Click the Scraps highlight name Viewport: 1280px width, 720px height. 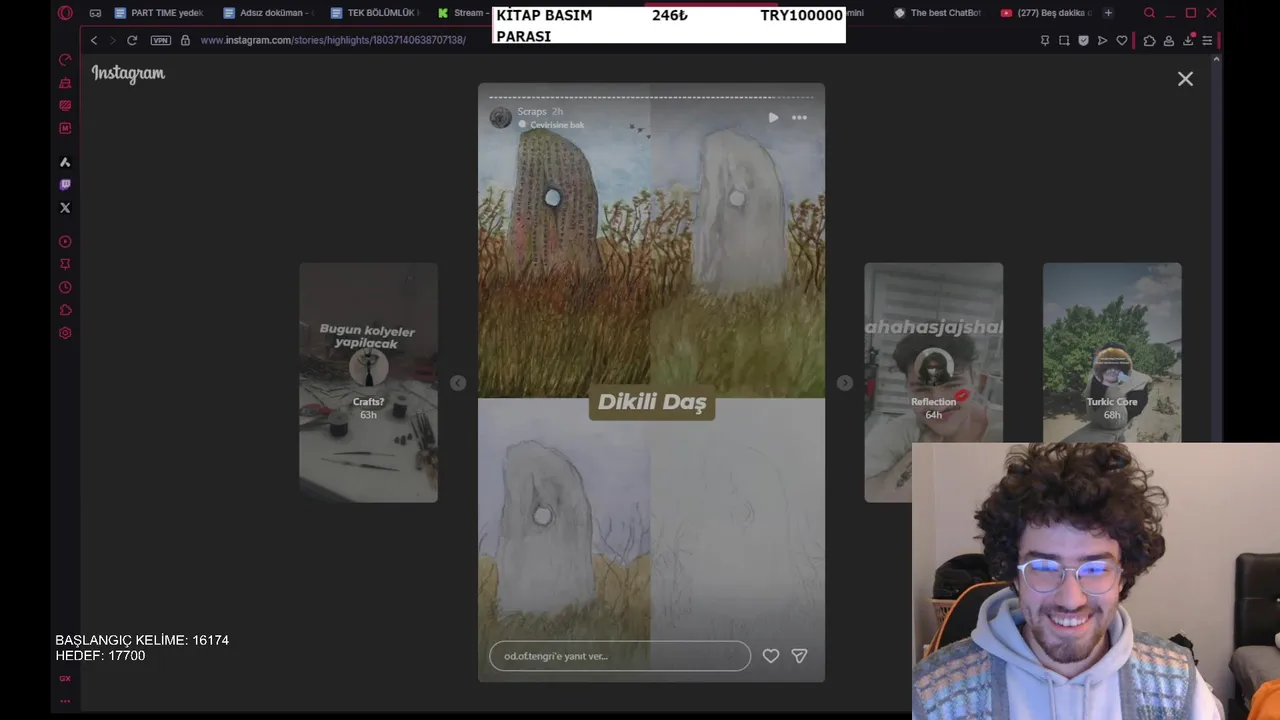point(532,112)
